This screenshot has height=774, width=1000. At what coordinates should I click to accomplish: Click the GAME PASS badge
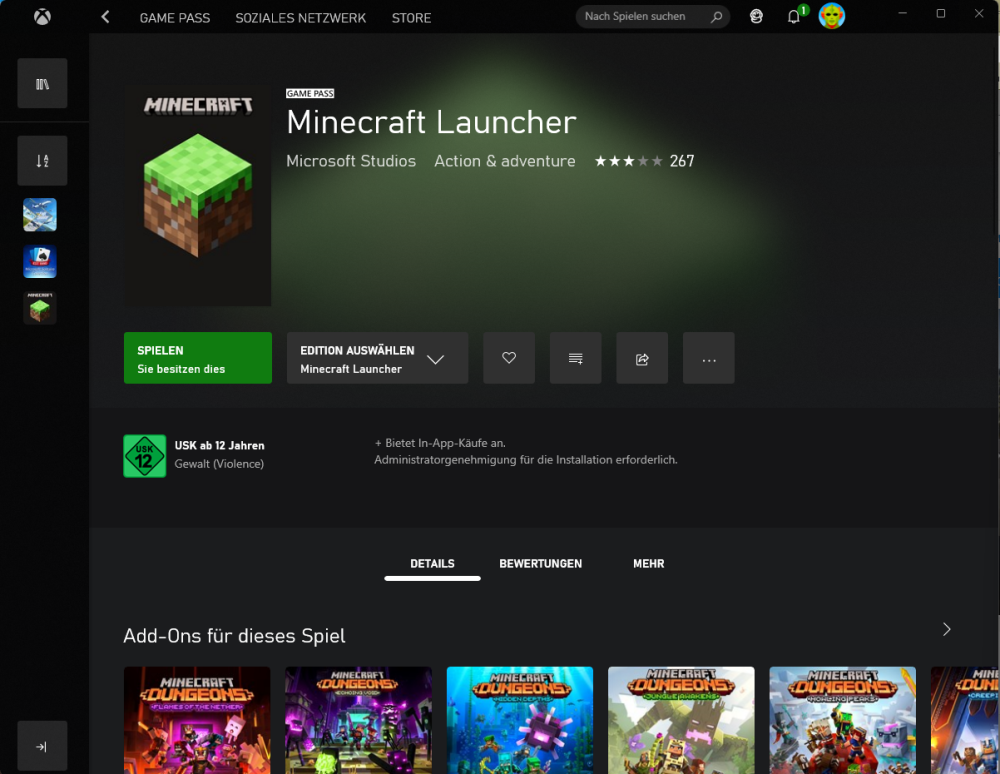(x=310, y=94)
